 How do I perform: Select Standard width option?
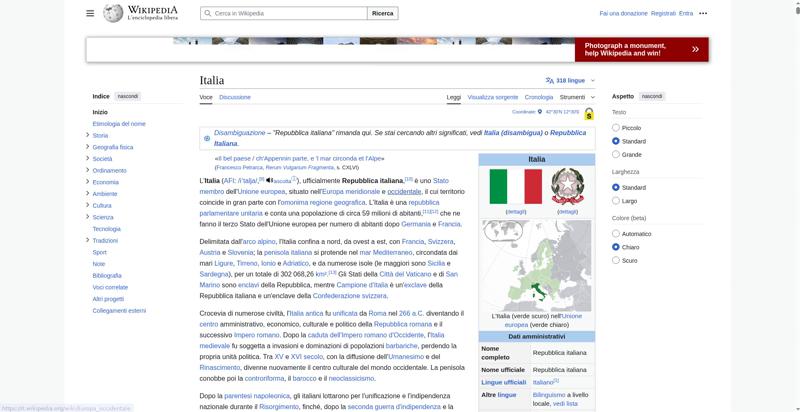tap(616, 188)
